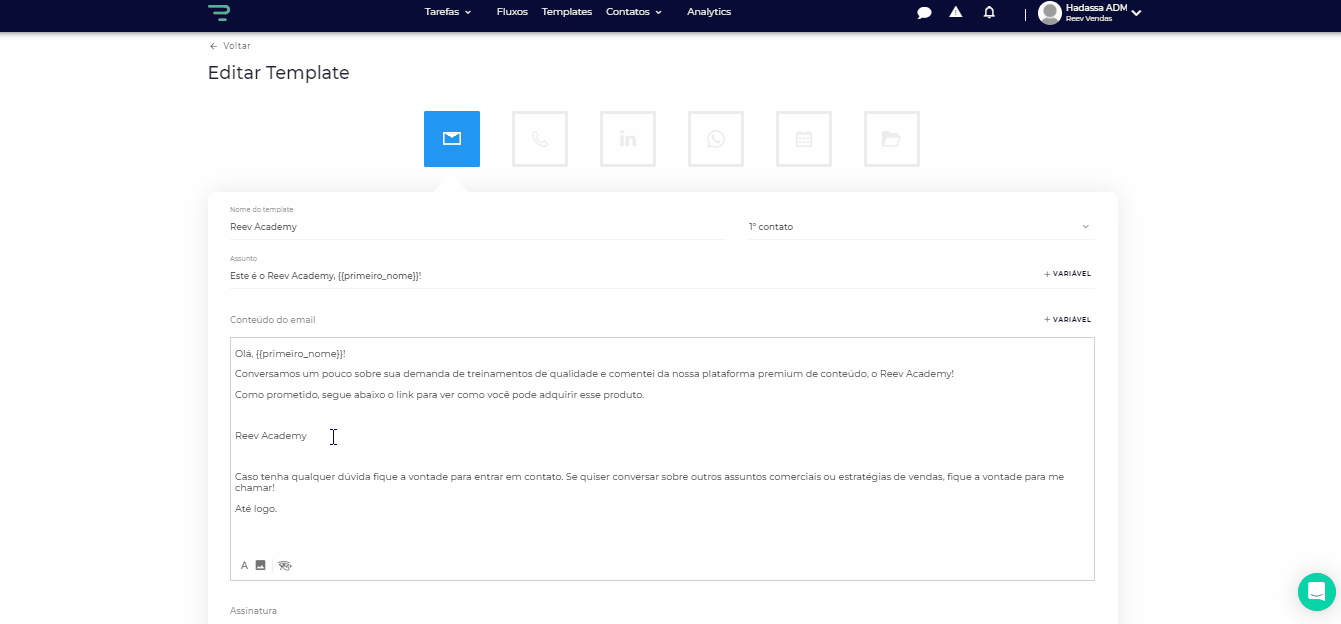1341x624 pixels.
Task: Toggle the tracking eye icon in editor
Action: click(x=285, y=565)
